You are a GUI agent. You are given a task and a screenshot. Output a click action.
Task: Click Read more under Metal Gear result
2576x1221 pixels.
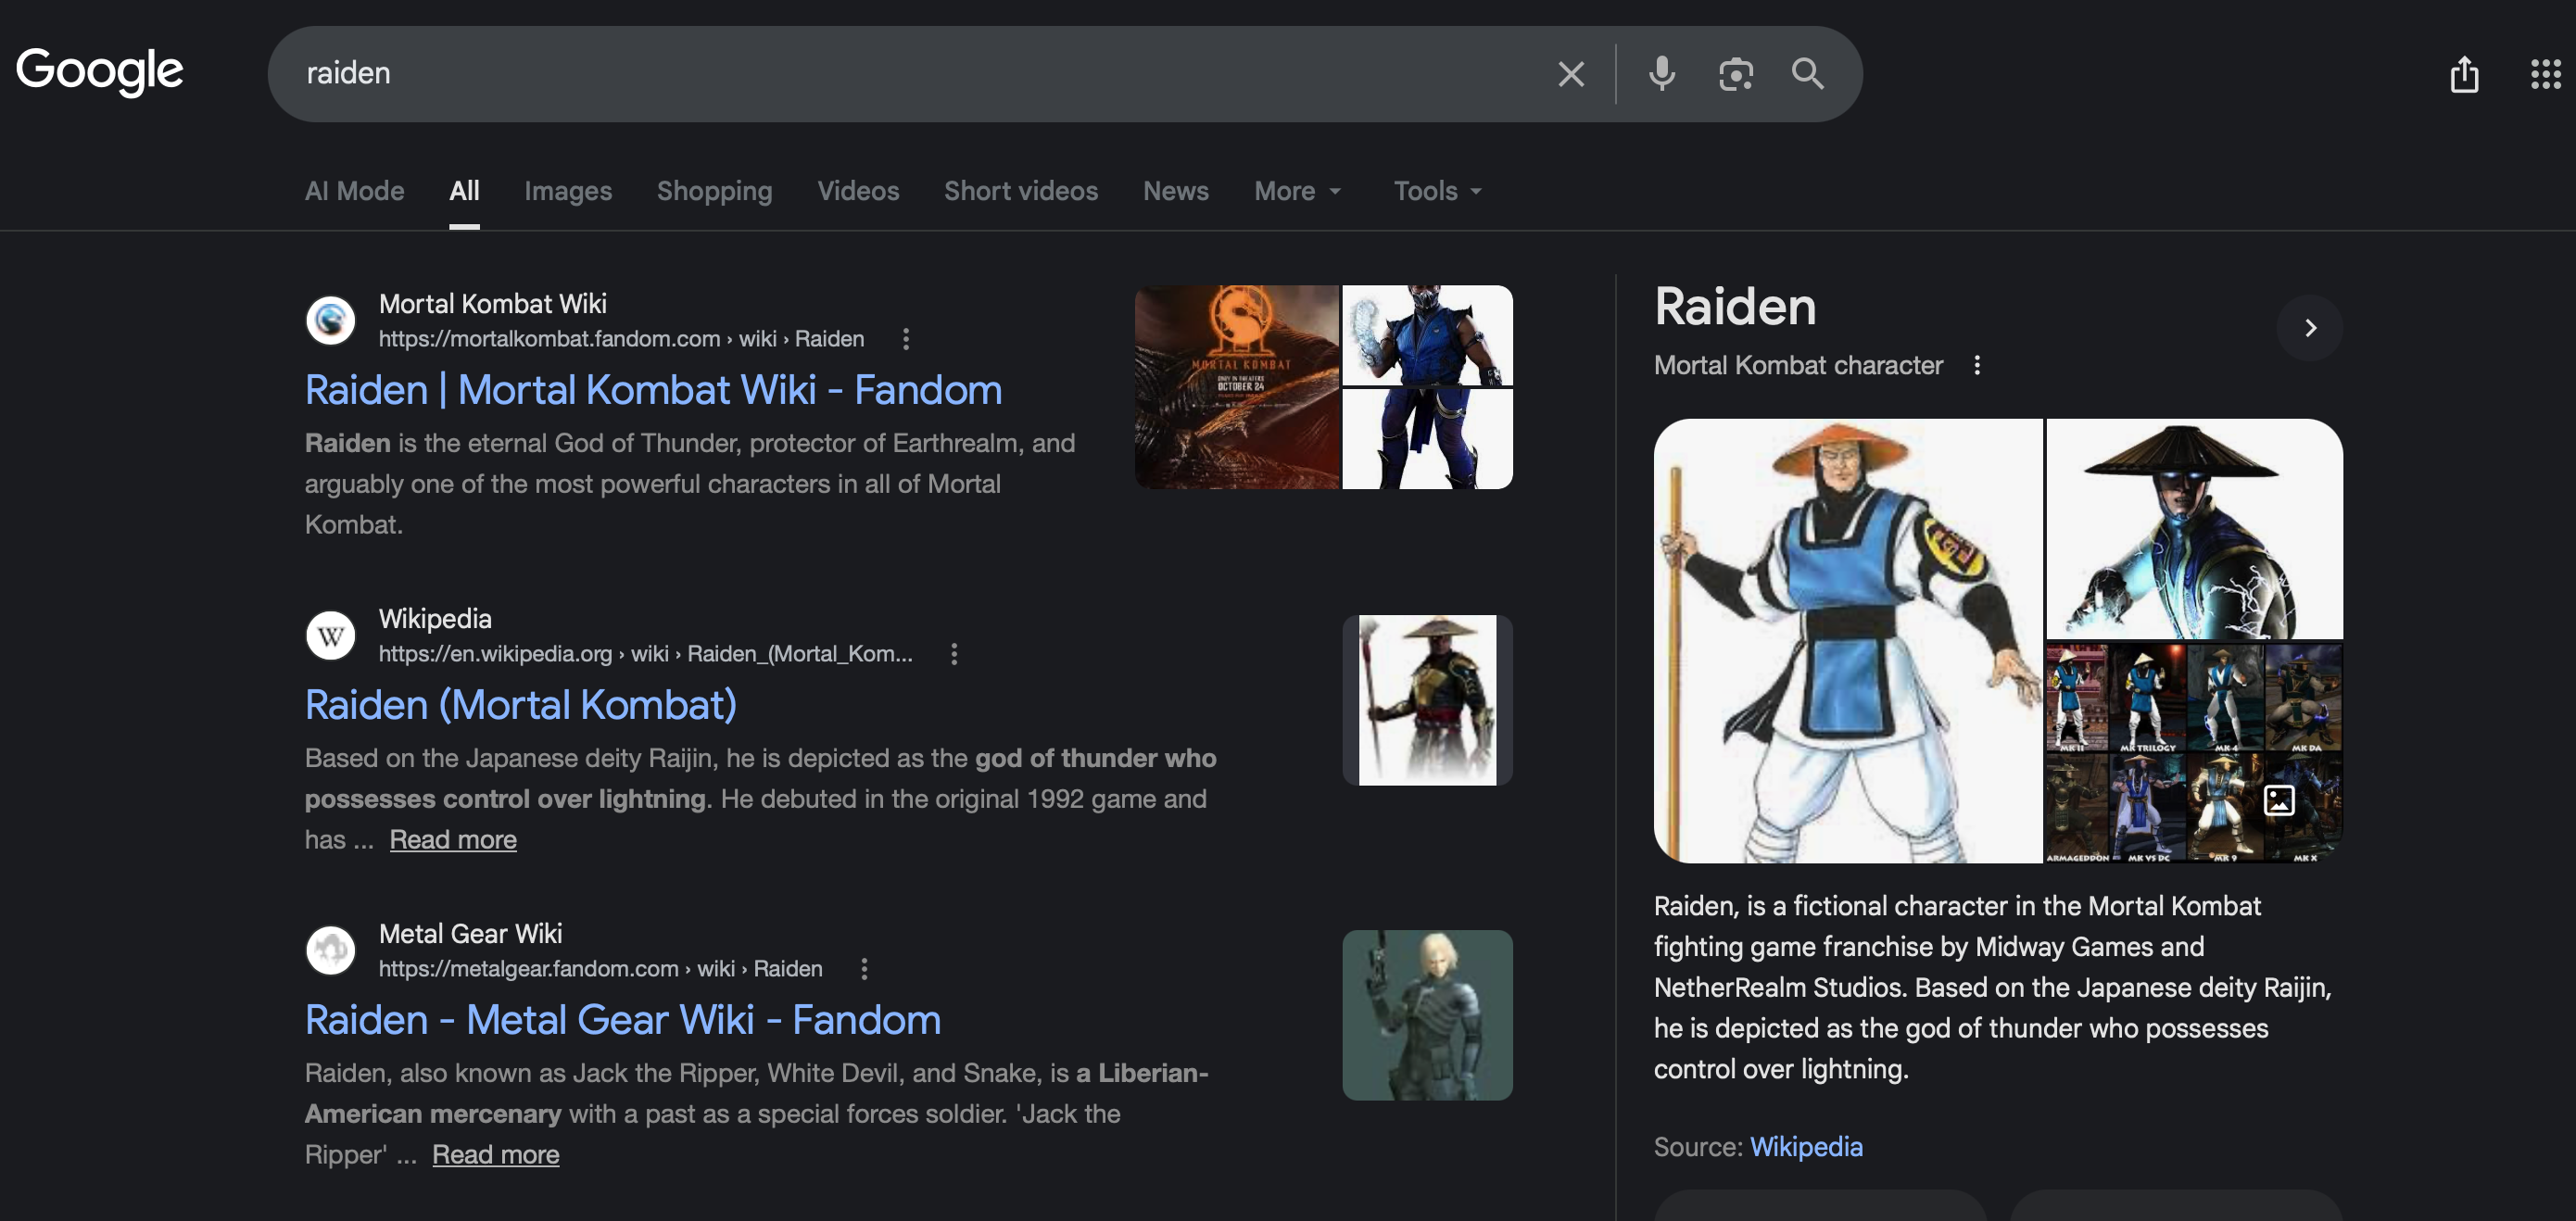(496, 1155)
